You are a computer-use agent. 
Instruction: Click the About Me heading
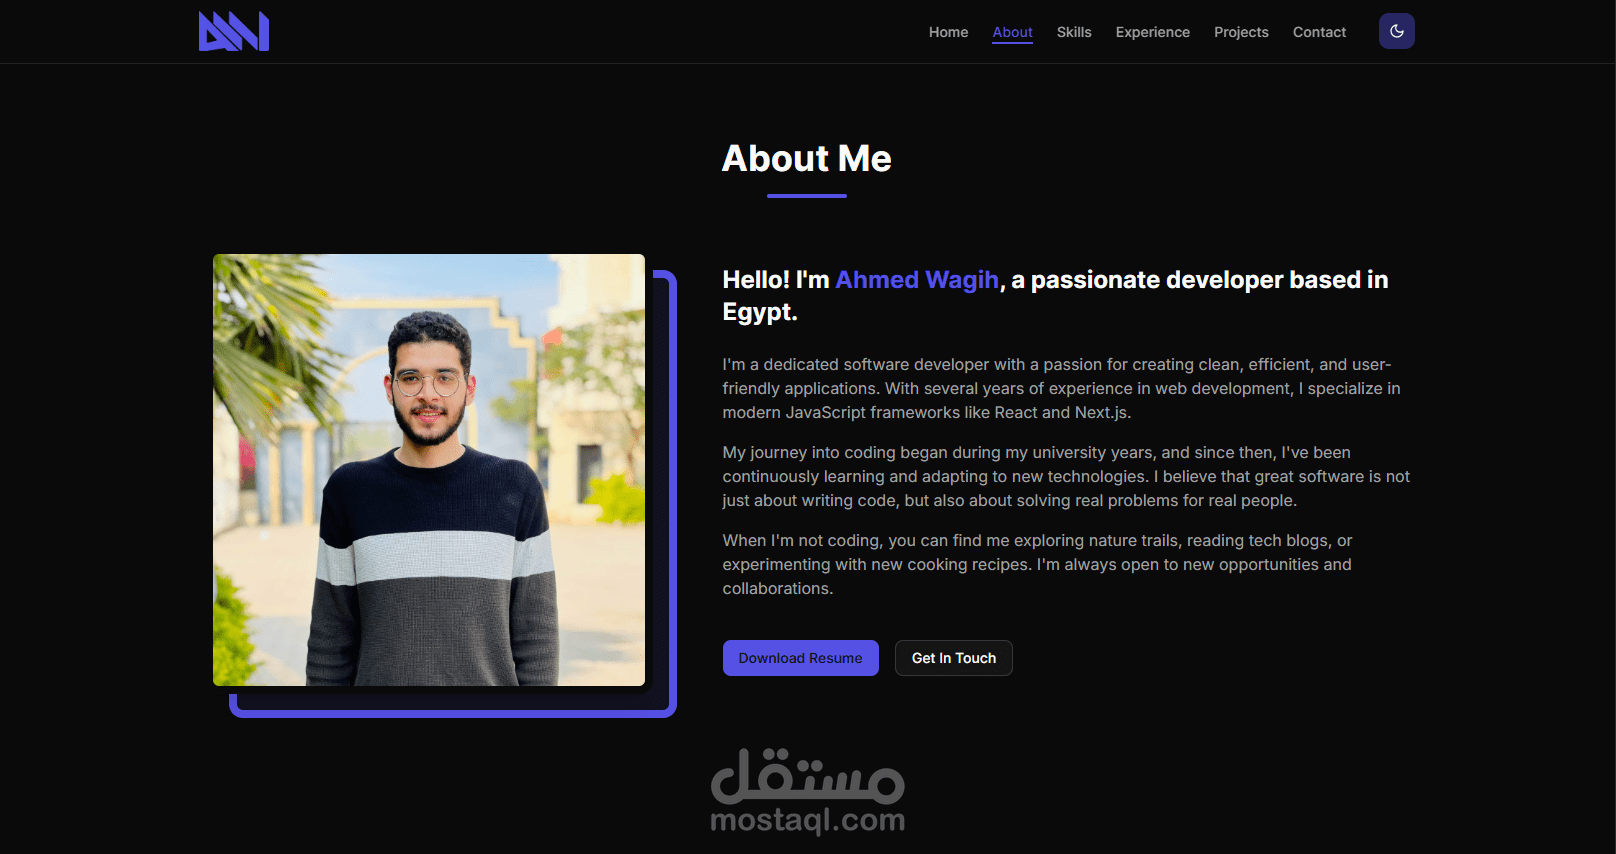click(x=807, y=158)
